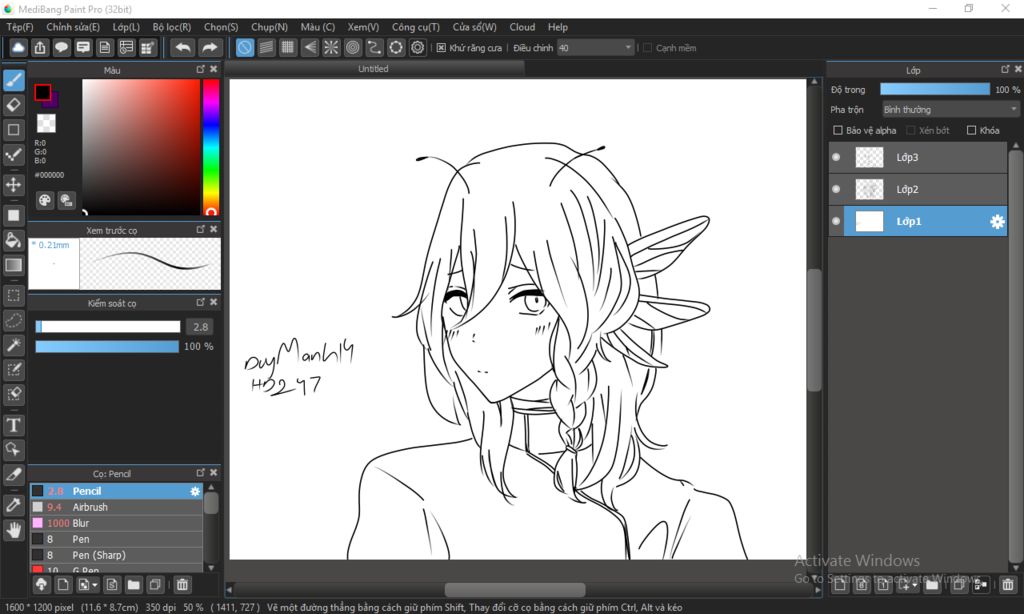Screen dimensions: 1024x614
Task: Select Pen (Sharp) in brush list
Action: [x=117, y=555]
